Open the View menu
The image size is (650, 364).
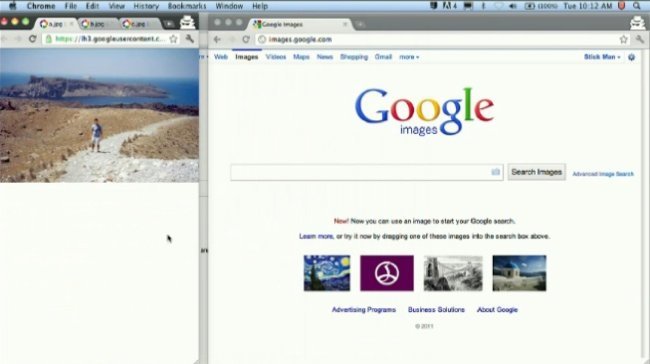click(116, 6)
